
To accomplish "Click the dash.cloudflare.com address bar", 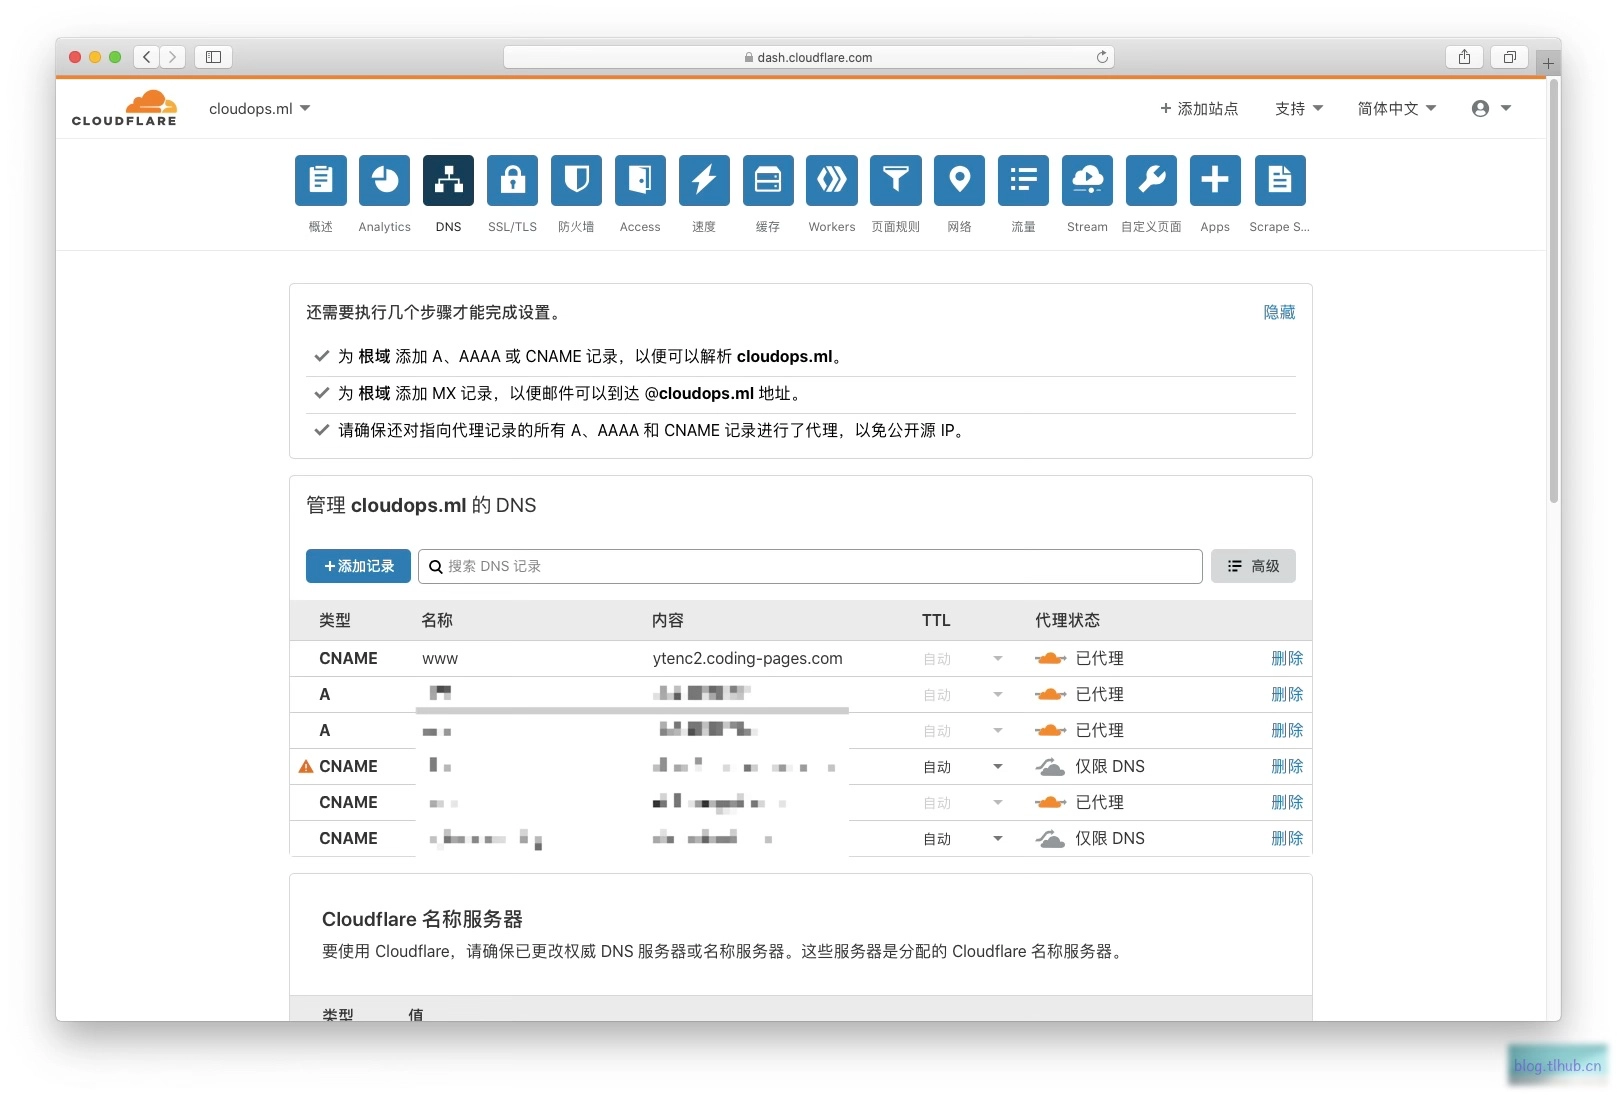I will tap(808, 57).
